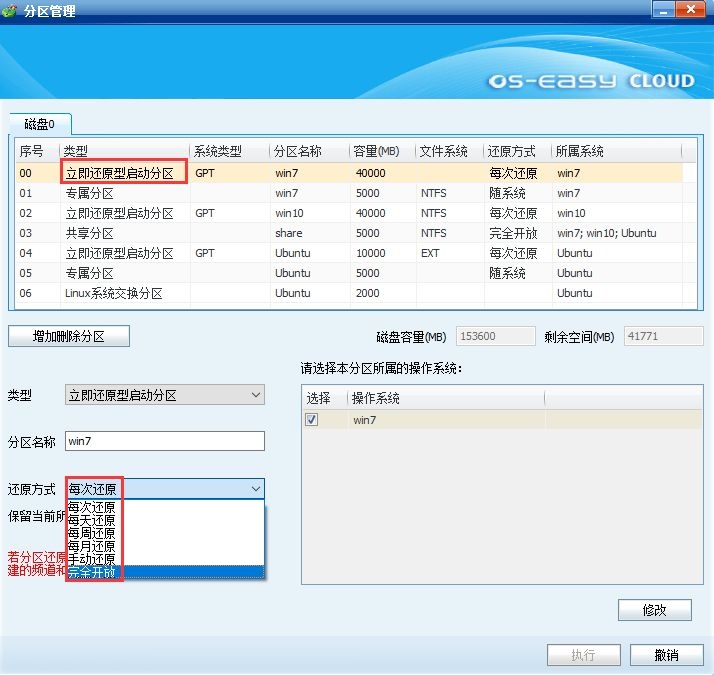This screenshot has width=714, height=675.
Task: Close the 分区管理 window
Action: click(x=690, y=10)
